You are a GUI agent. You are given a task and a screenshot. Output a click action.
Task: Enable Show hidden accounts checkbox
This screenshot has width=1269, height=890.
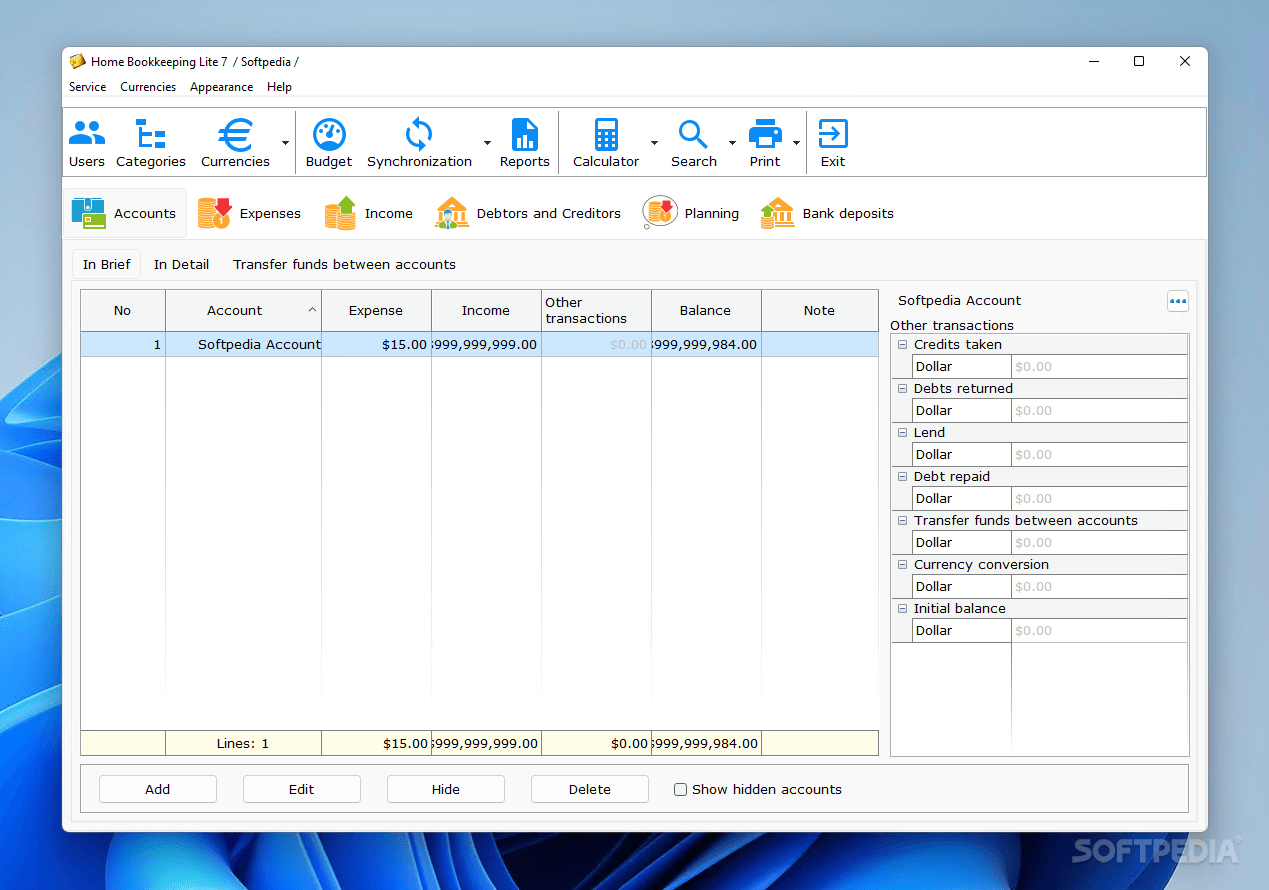pos(681,789)
